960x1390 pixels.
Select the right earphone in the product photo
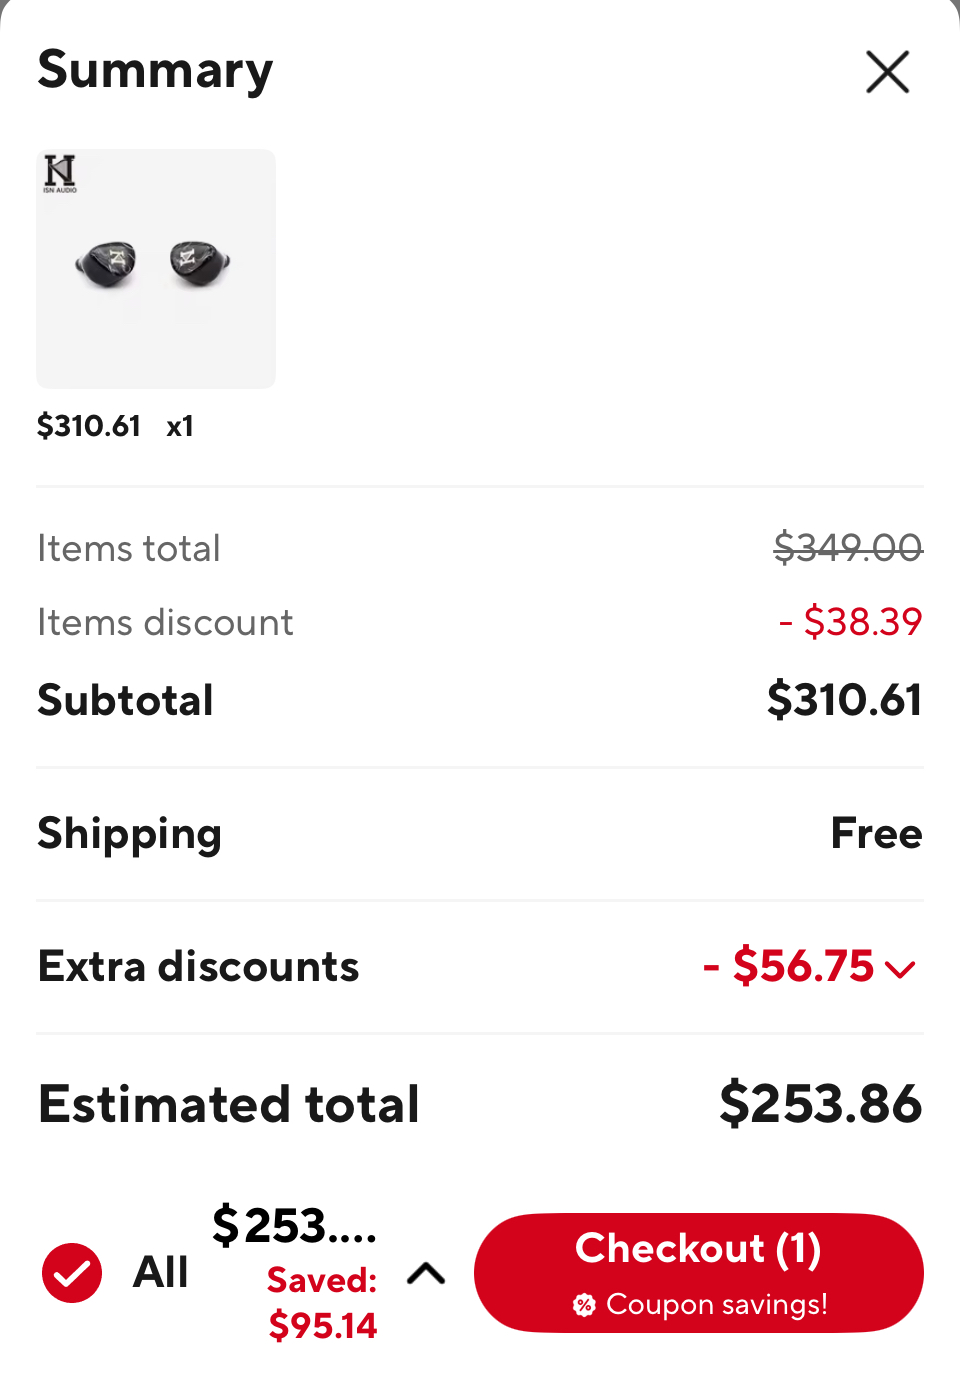[x=197, y=262]
